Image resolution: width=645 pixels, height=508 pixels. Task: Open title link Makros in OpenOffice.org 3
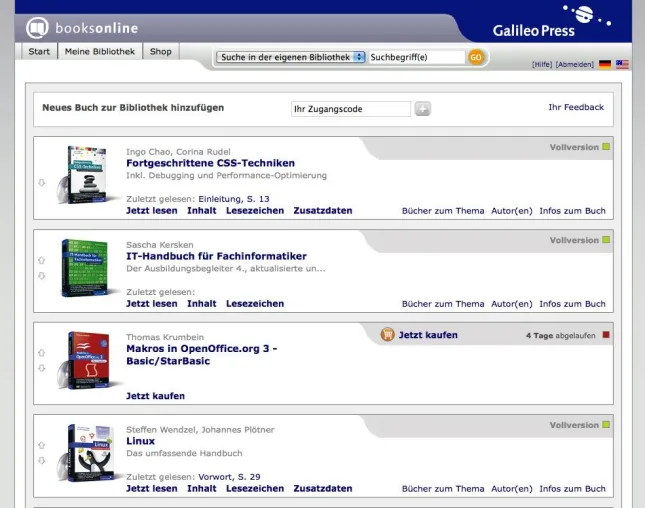pyautogui.click(x=202, y=355)
